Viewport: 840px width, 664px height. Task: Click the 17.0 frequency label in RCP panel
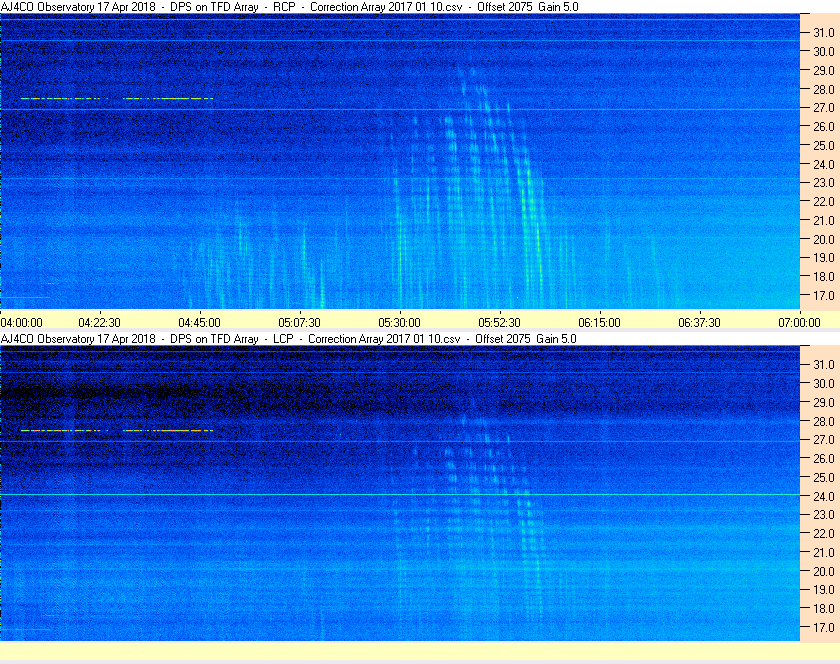(x=824, y=295)
